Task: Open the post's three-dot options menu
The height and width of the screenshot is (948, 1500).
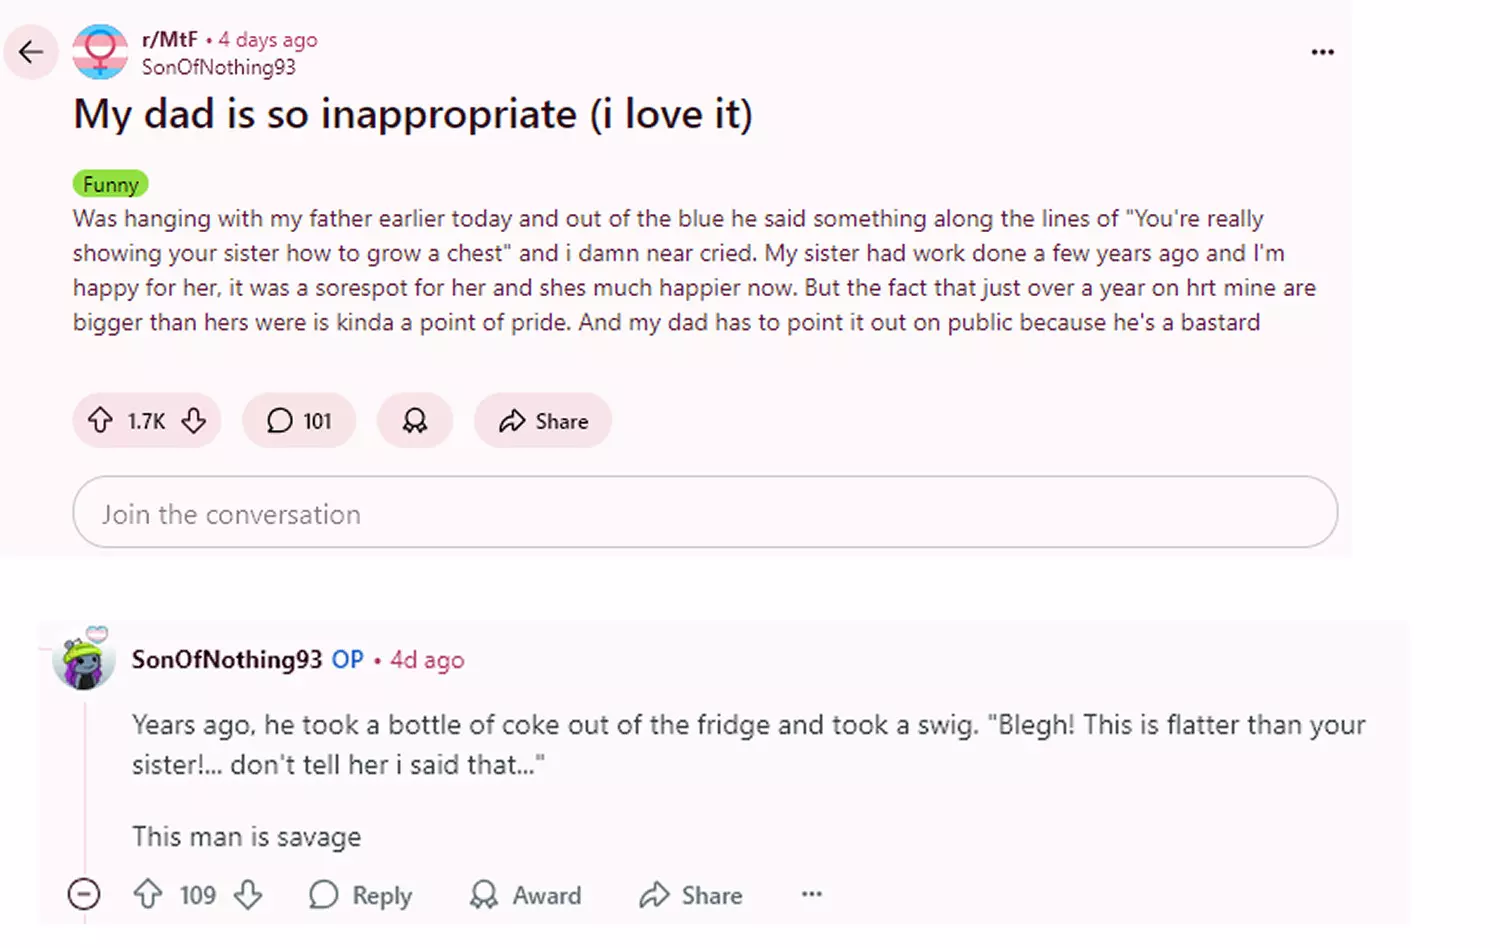Action: 1323,52
